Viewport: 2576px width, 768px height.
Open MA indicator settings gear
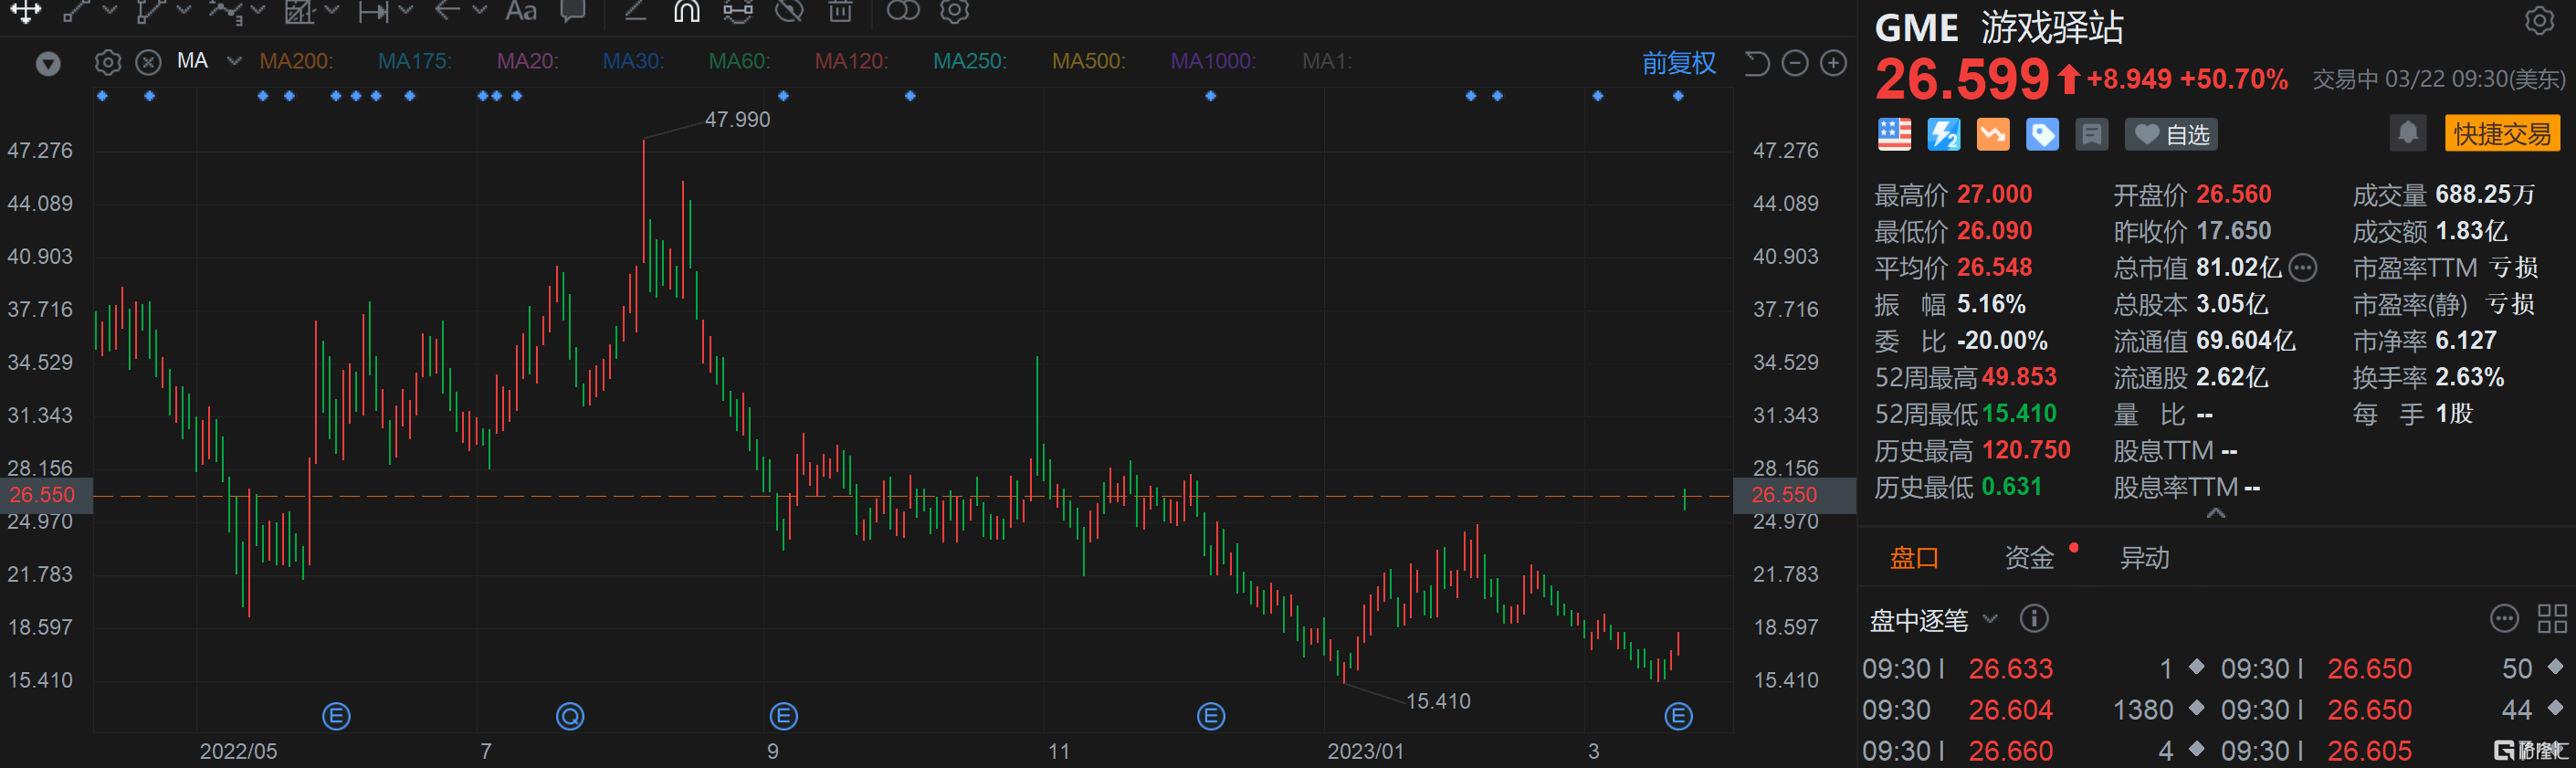tap(107, 62)
